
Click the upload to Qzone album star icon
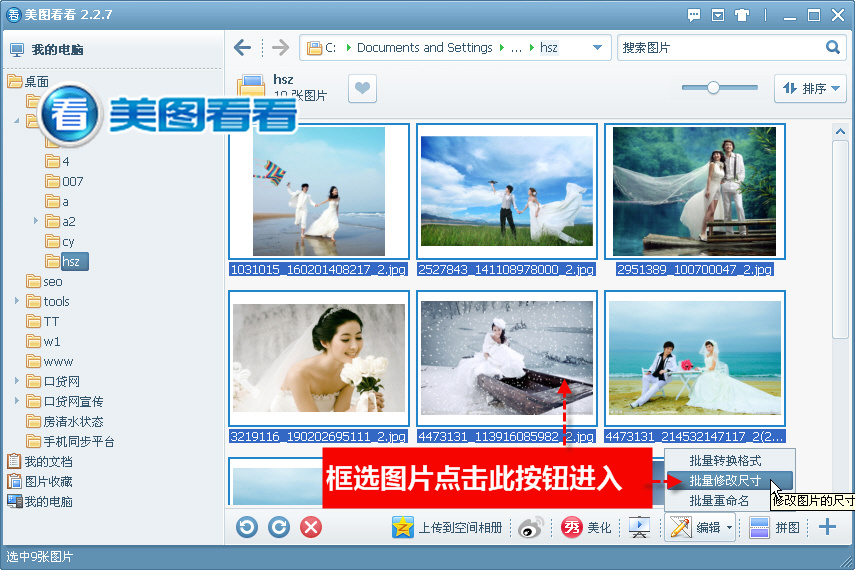(402, 527)
